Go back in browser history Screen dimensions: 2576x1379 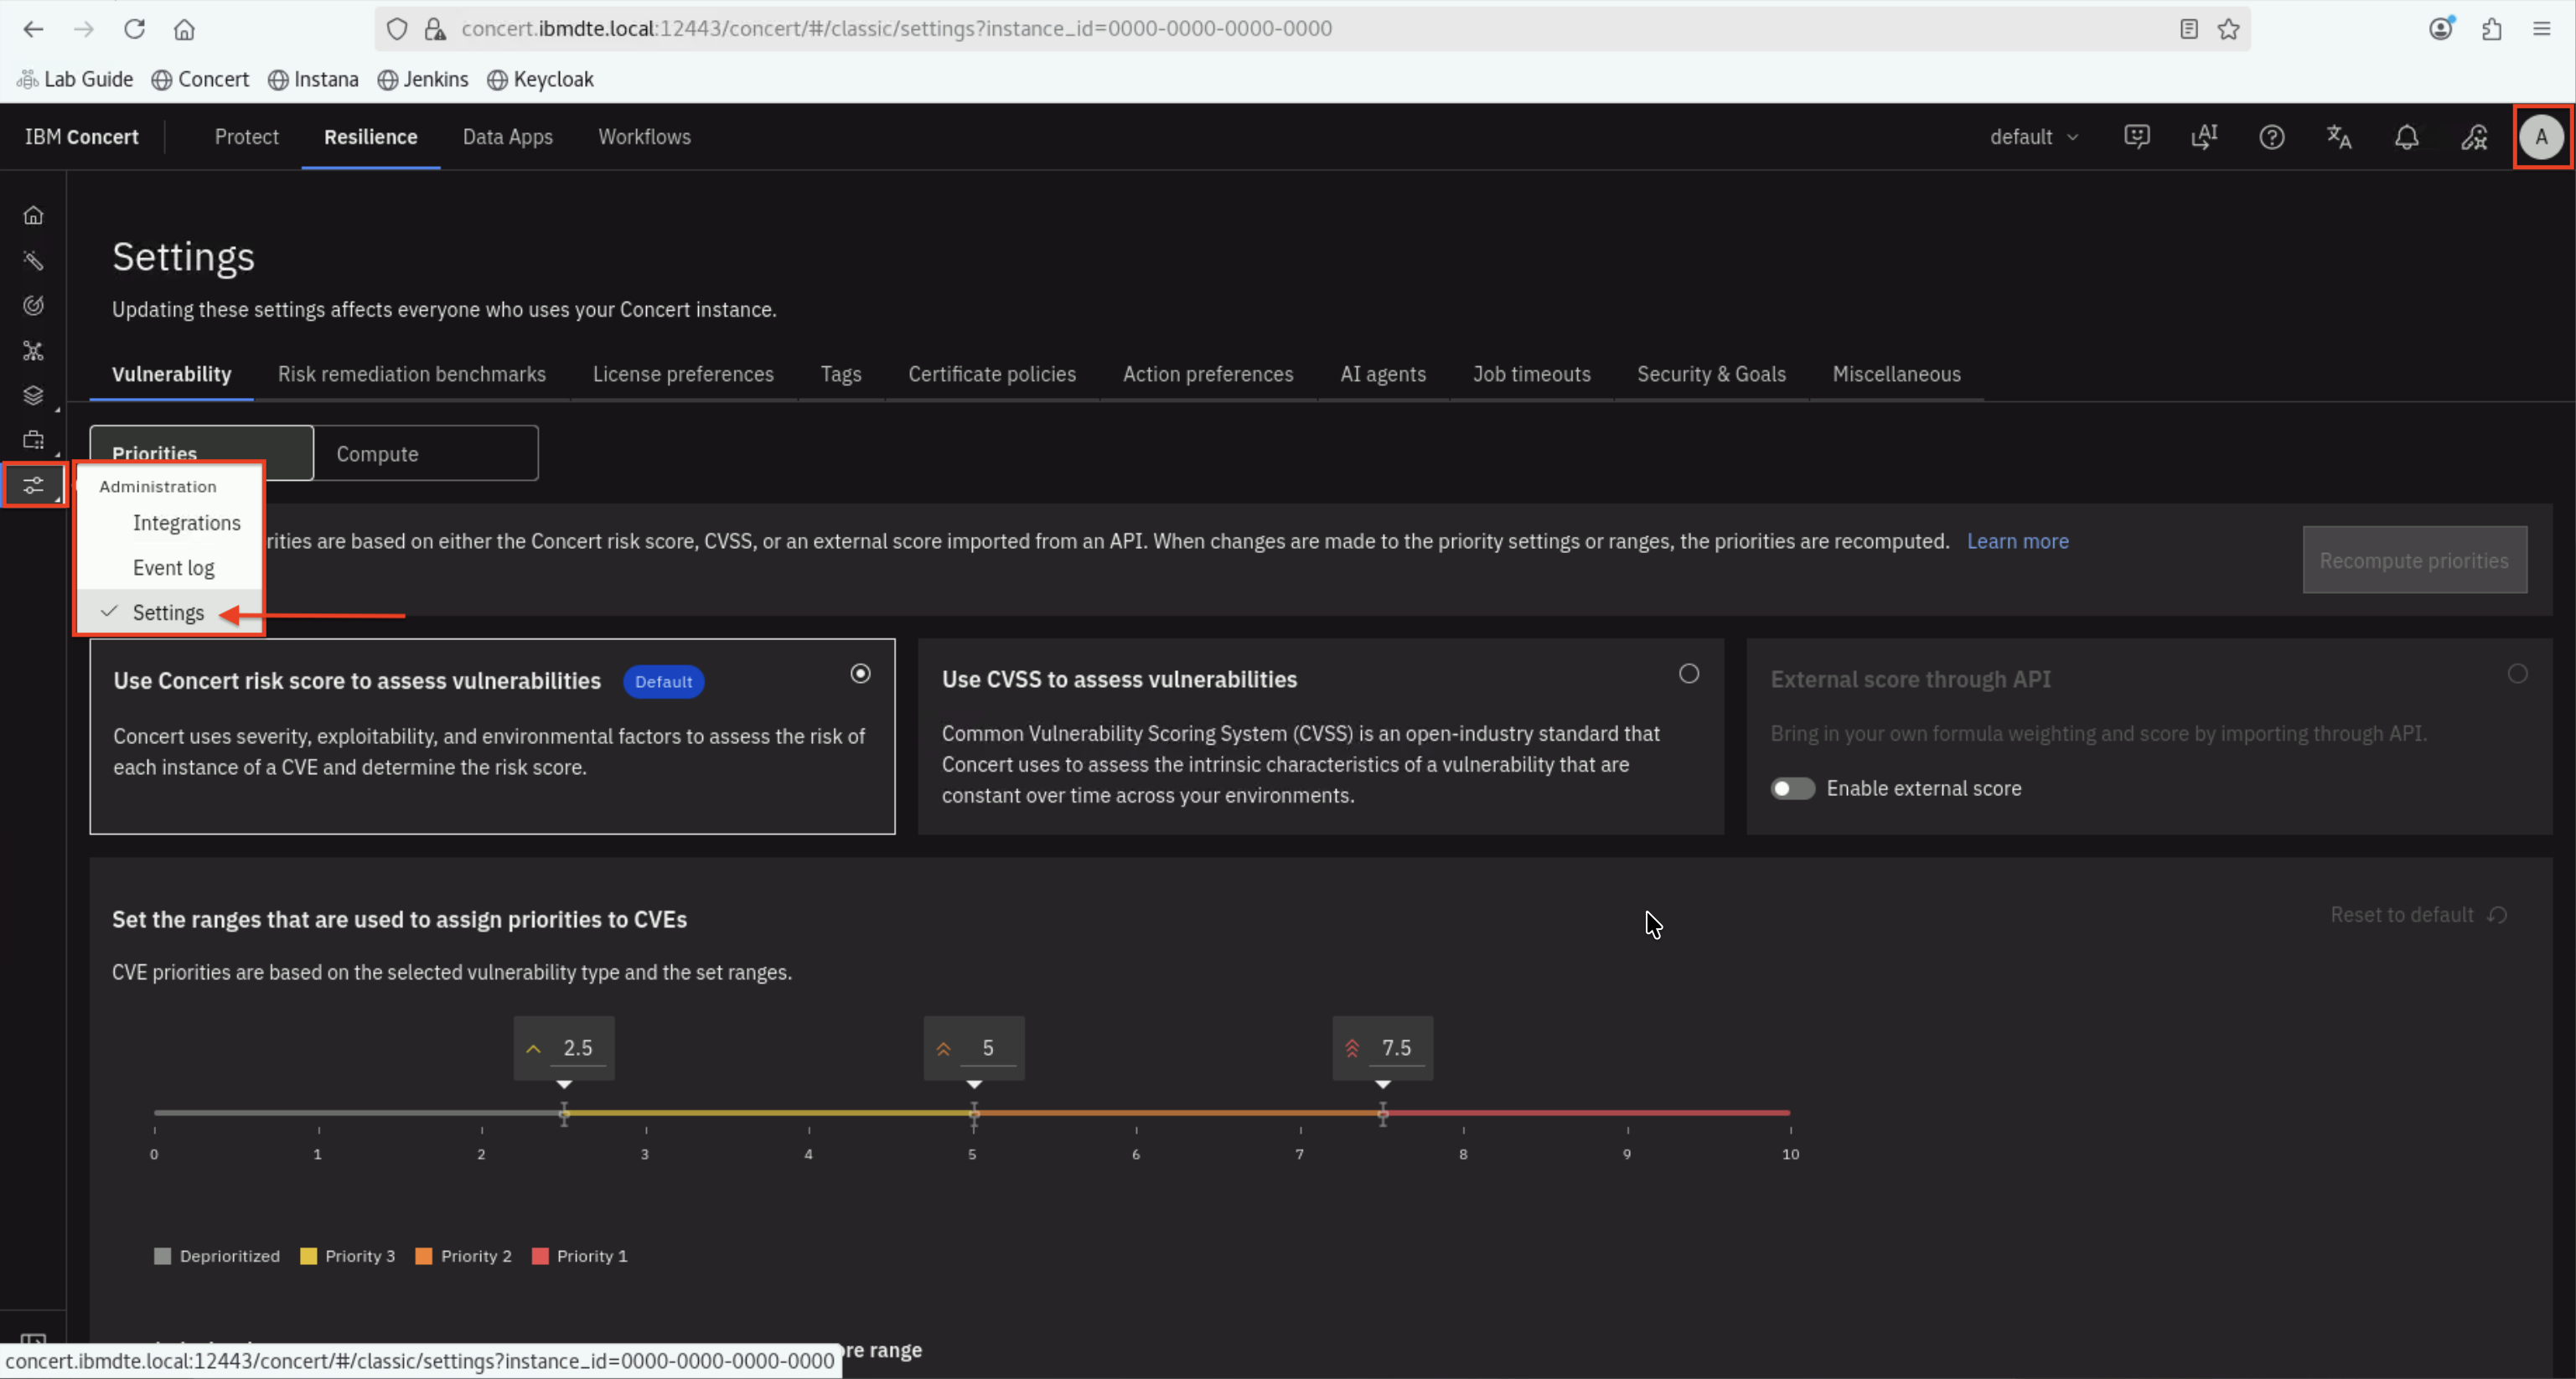tap(33, 29)
